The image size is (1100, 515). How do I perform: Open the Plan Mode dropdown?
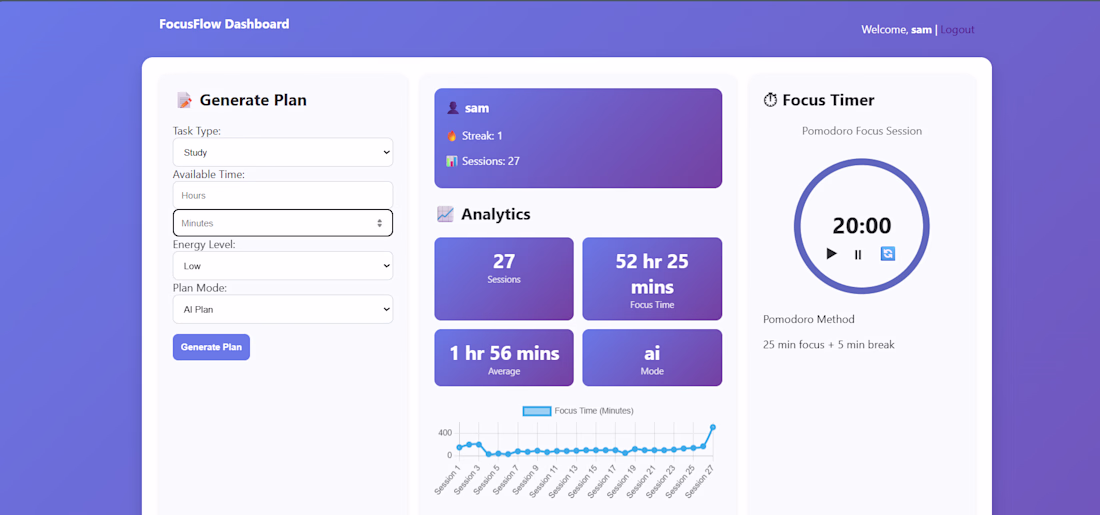click(x=283, y=309)
